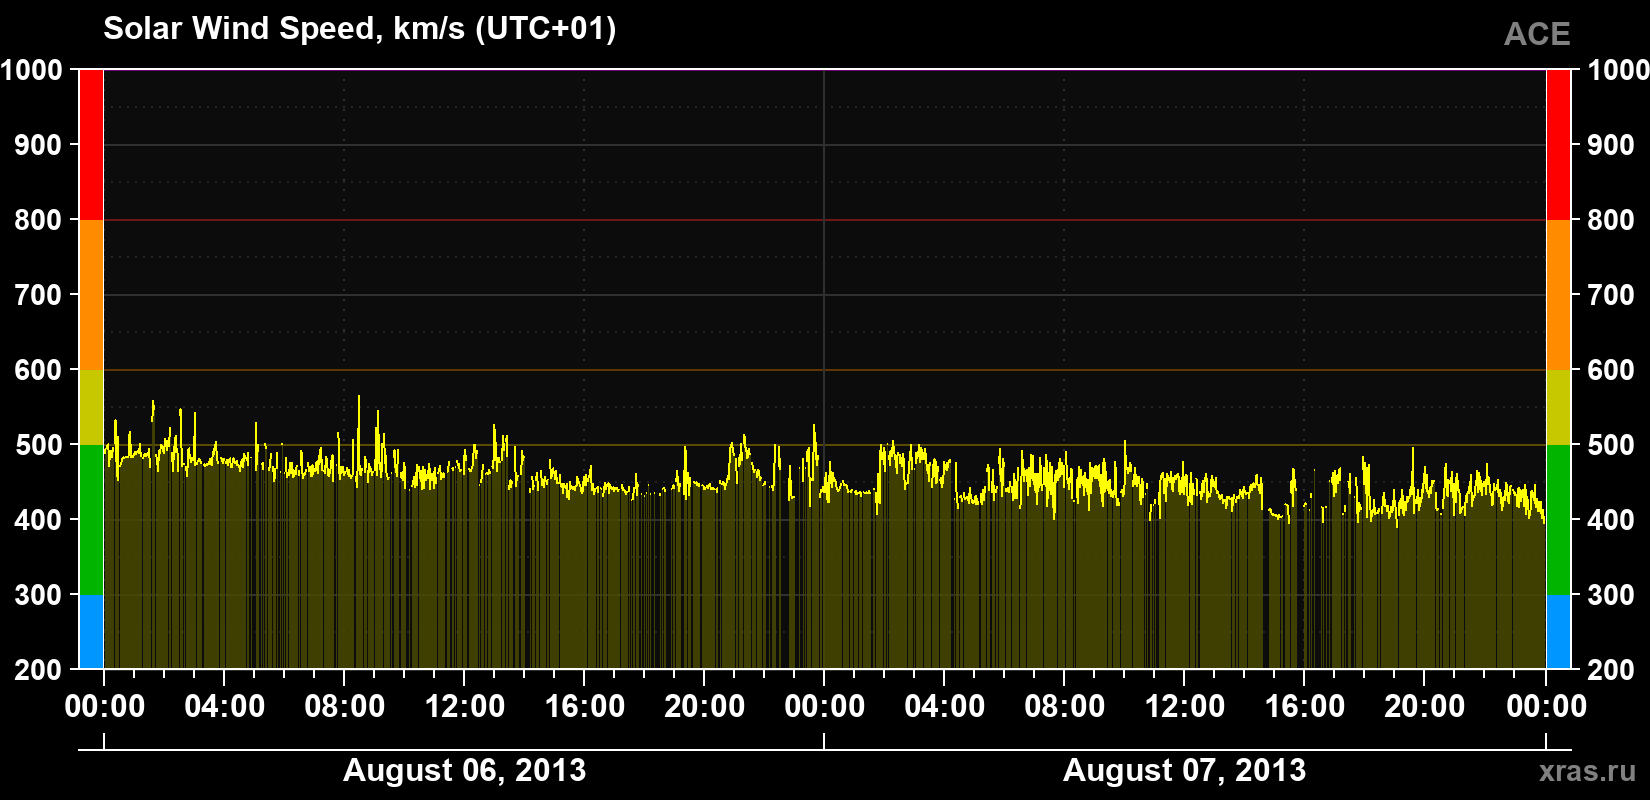Click the first 08:00 time axis label

click(345, 706)
